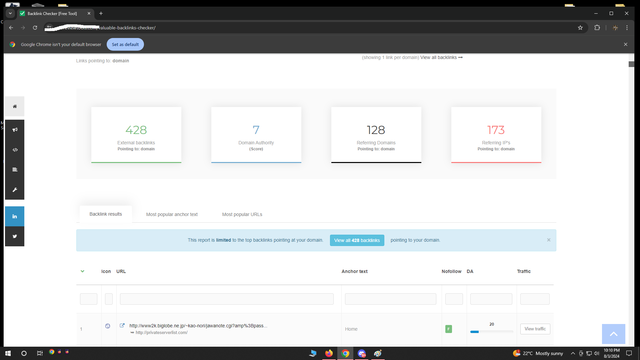Click the 7 Domain Authority card
The width and height of the screenshot is (640, 360).
[256, 135]
